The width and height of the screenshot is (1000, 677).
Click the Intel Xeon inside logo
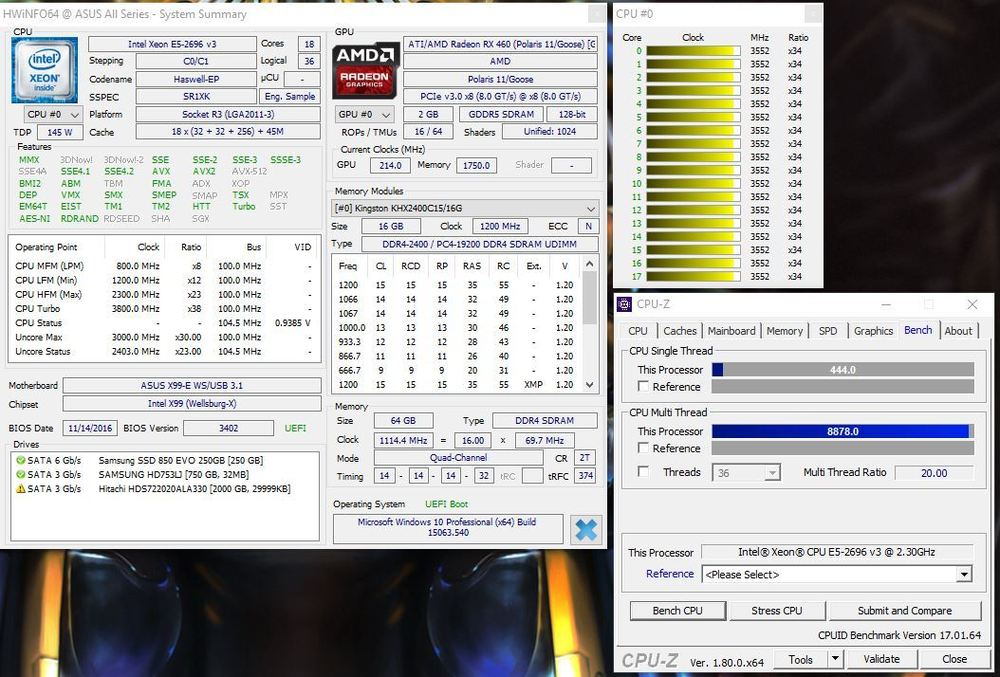click(45, 69)
